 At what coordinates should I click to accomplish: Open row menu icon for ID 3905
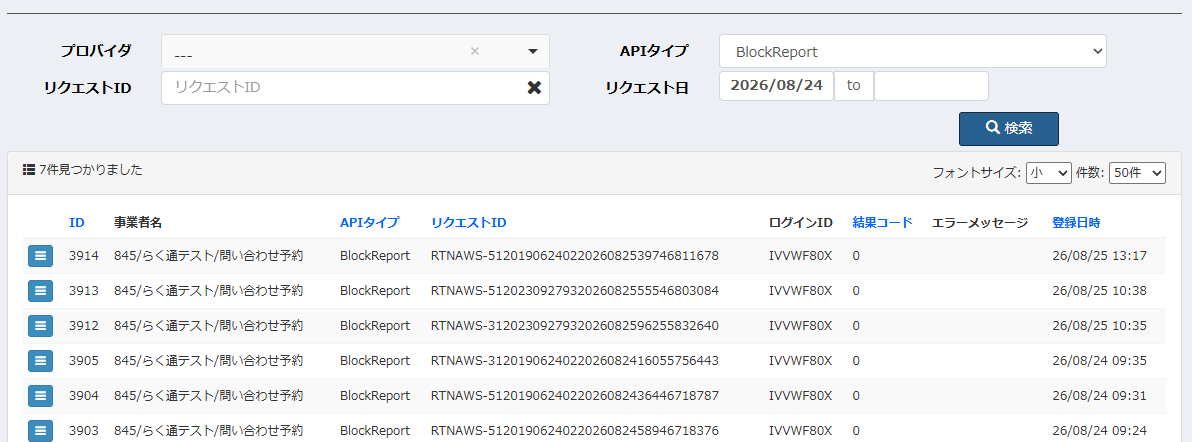point(40,361)
